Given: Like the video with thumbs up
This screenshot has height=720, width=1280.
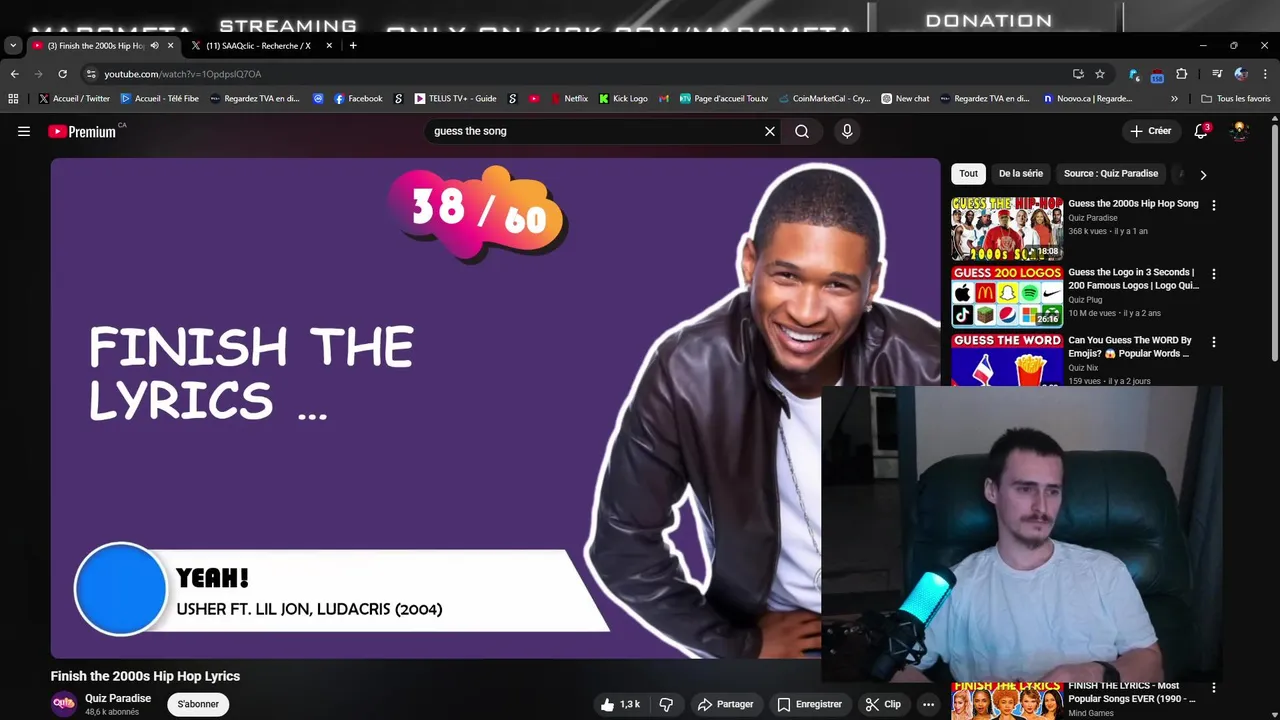Looking at the screenshot, I should [x=620, y=704].
